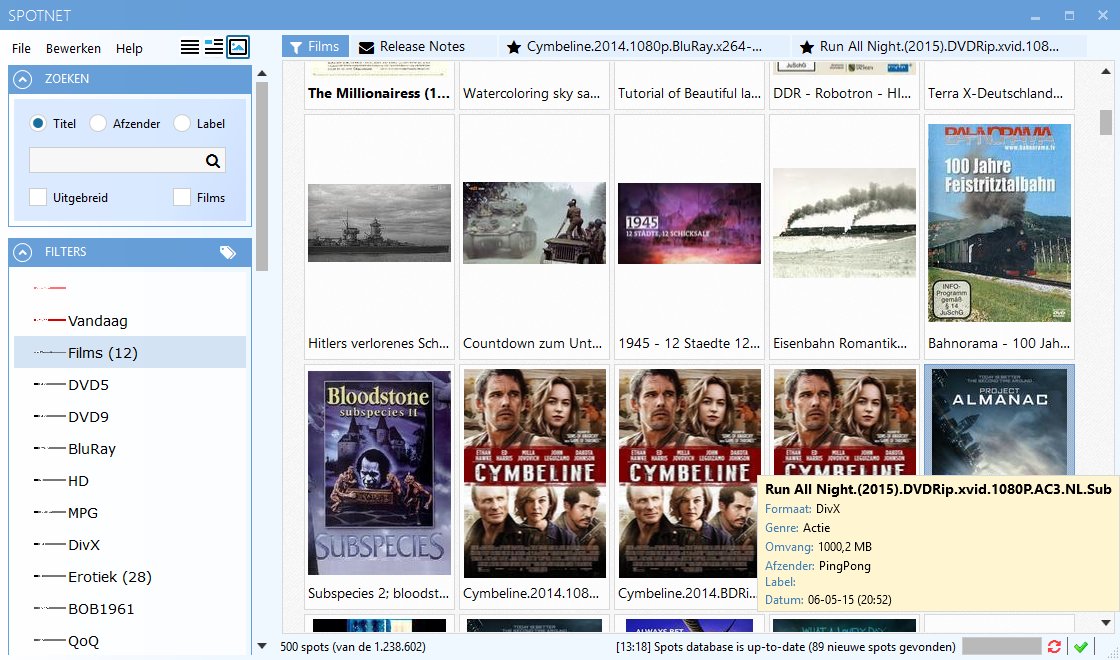The width and height of the screenshot is (1120, 660).
Task: Click main grid scroll down arrow
Action: click(1106, 623)
